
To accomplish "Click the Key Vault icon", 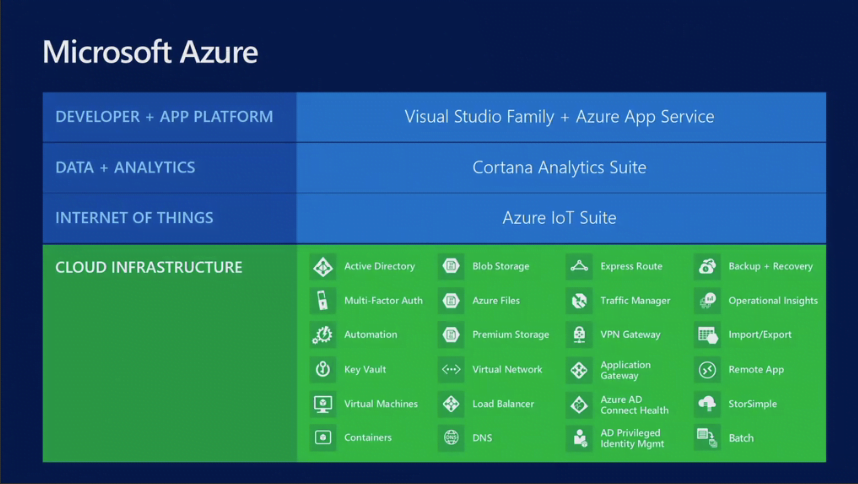I will click(323, 370).
